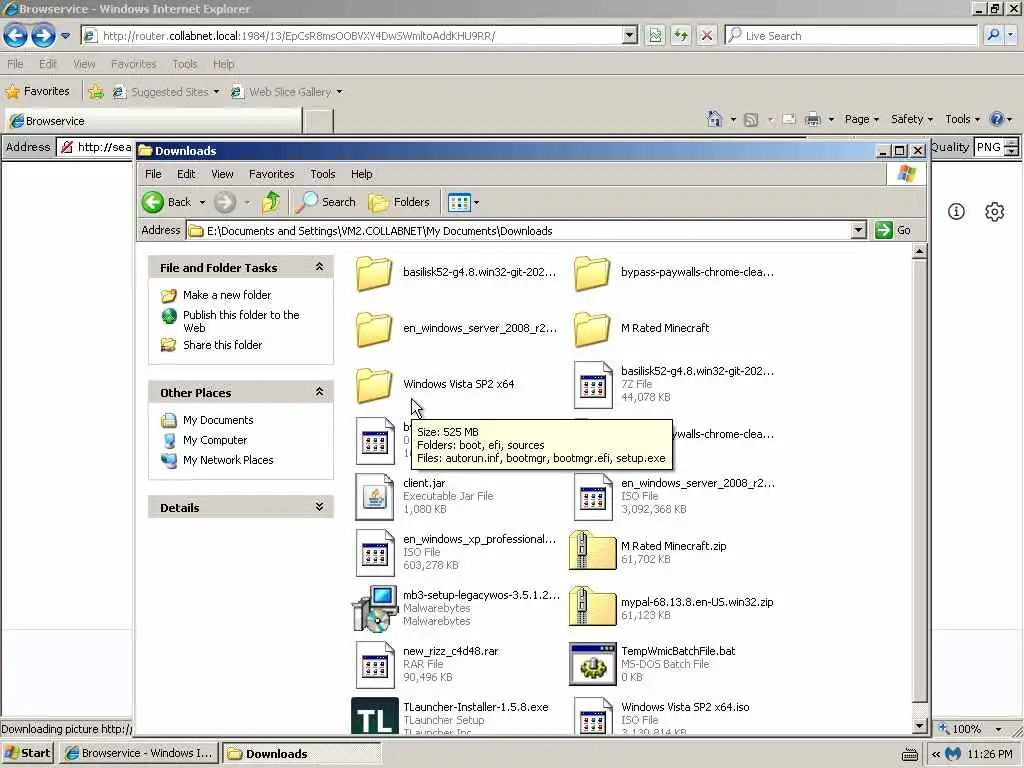Open the Safety dropdown in IE
Viewport: 1024px width, 768px height.
912,119
